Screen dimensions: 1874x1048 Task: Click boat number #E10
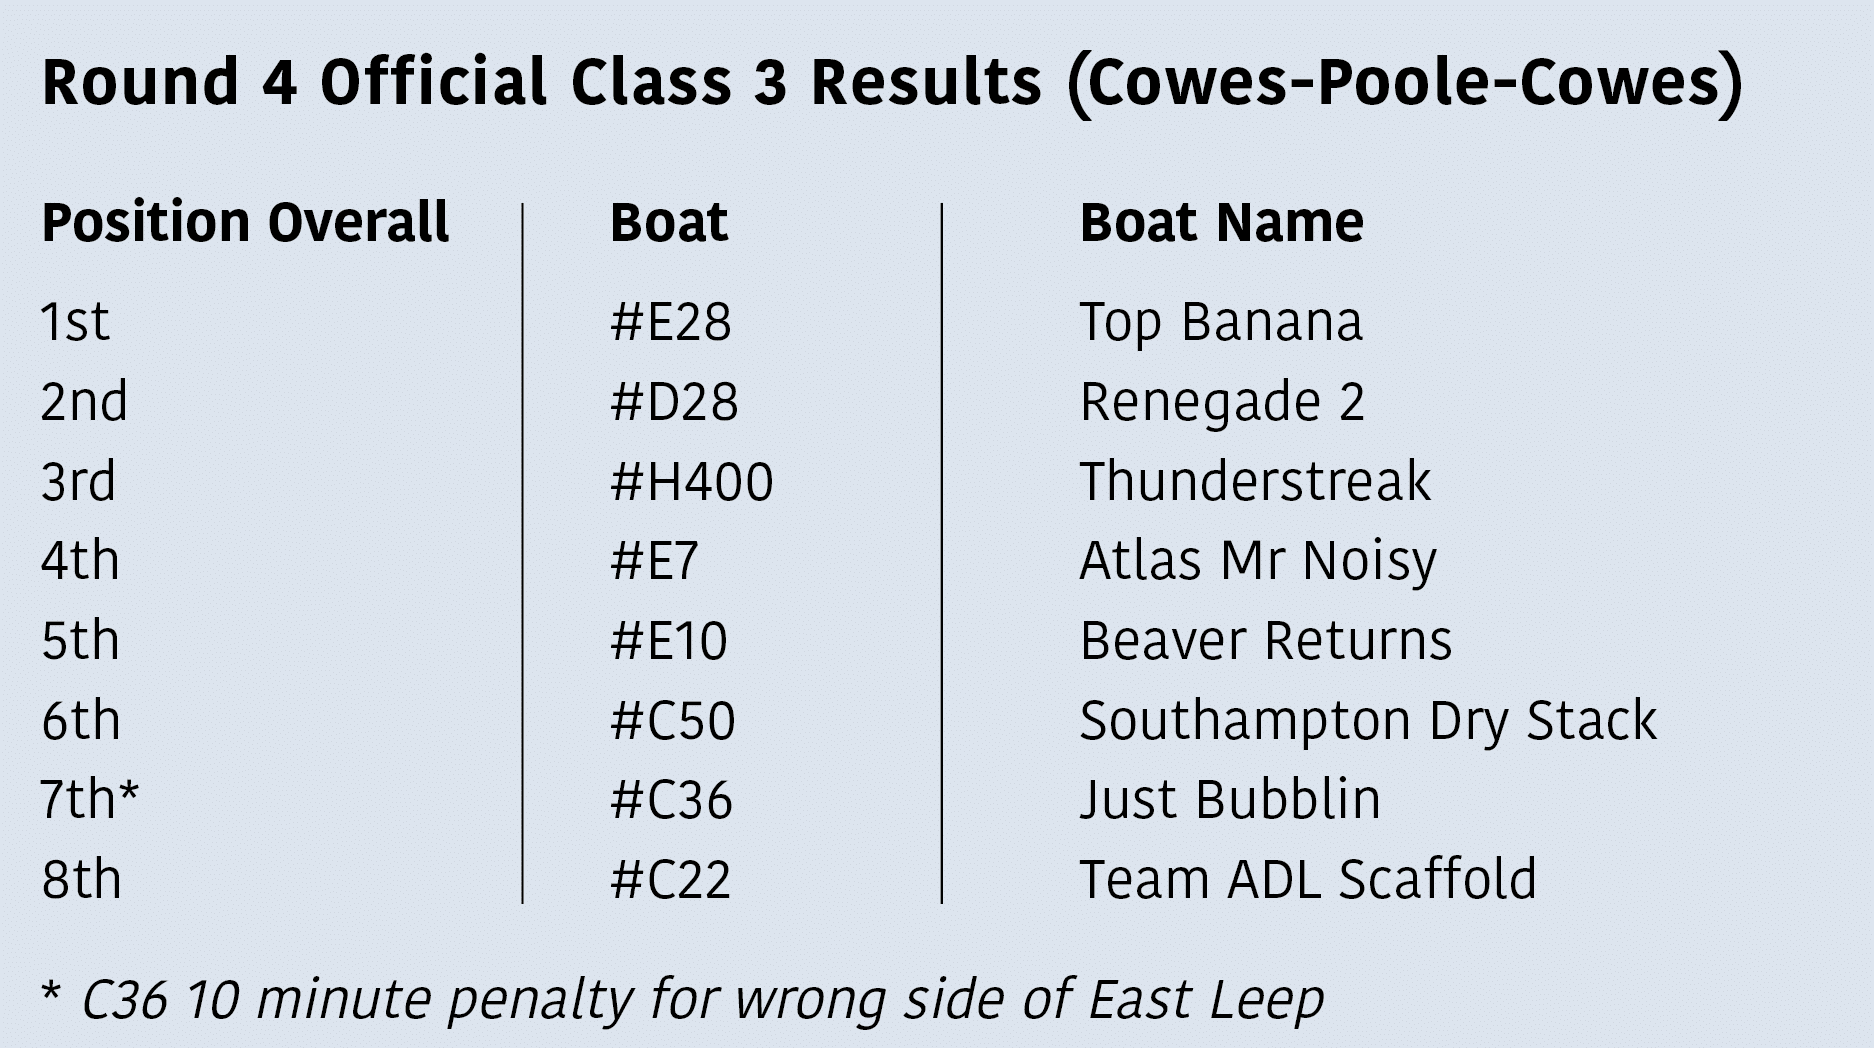[x=669, y=640]
